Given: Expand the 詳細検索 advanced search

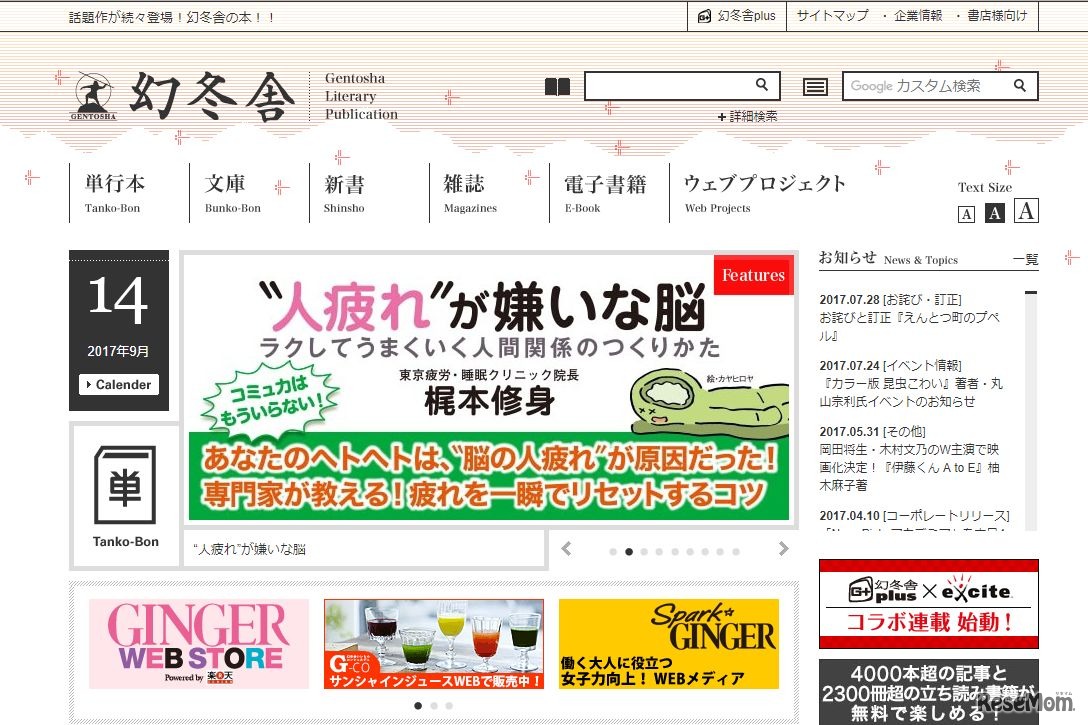Looking at the screenshot, I should (x=747, y=117).
